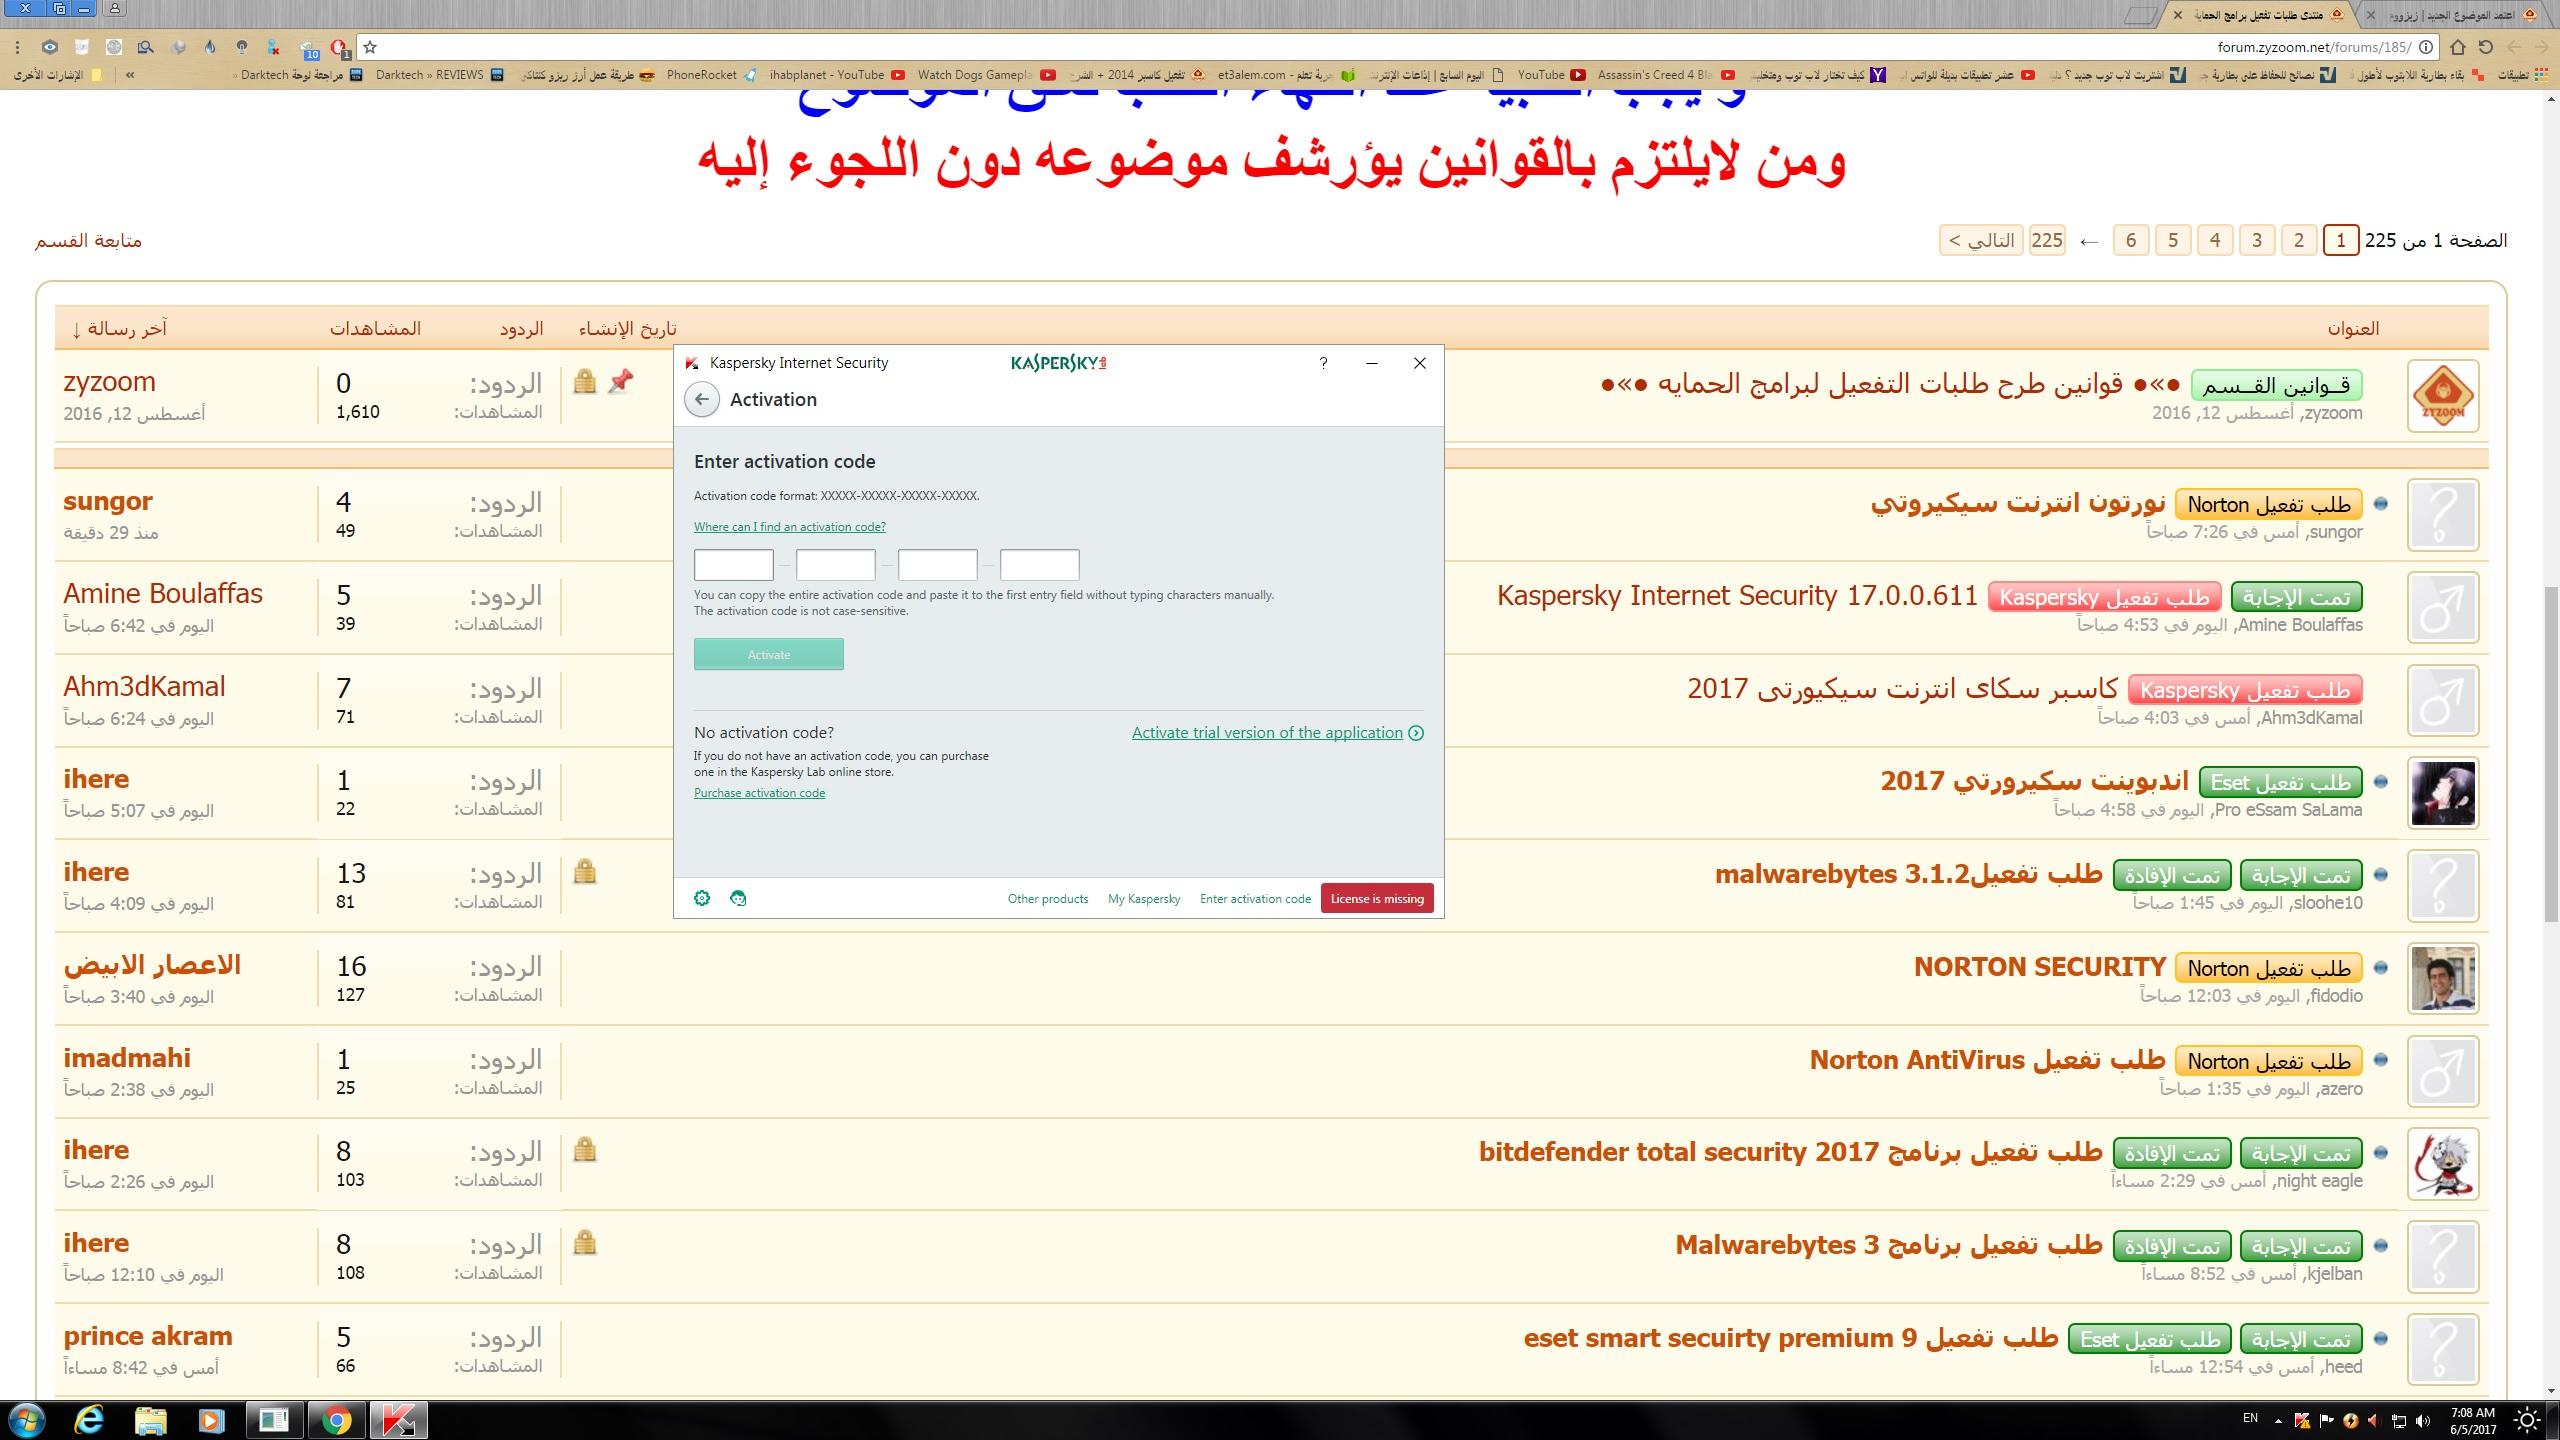Open Chrome from the Windows taskbar
Viewport: 2560px width, 1440px height.
336,1420
